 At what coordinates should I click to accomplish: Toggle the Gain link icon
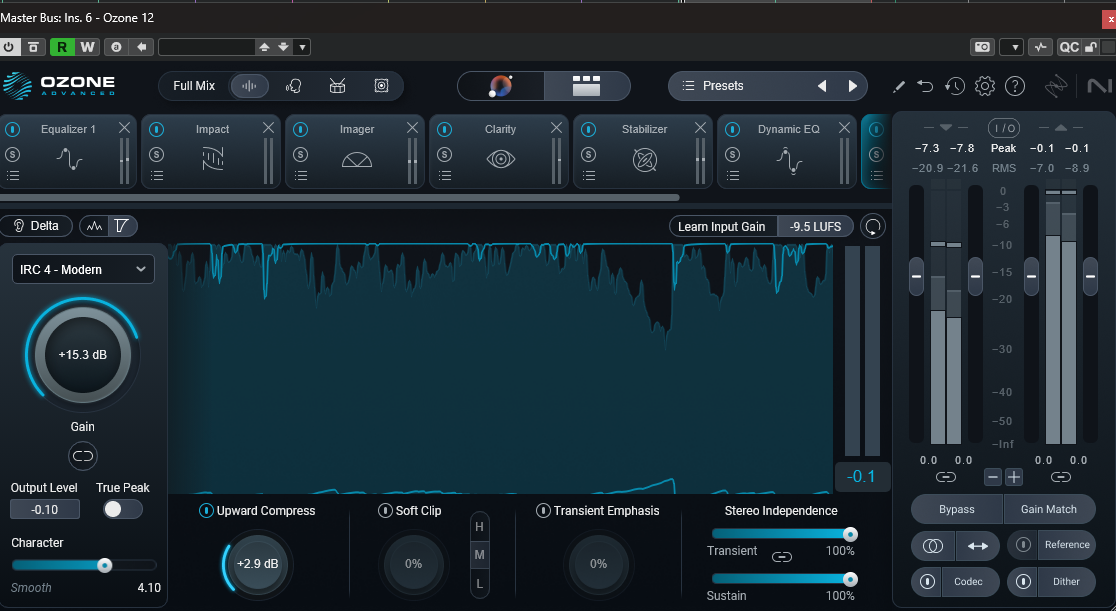[x=83, y=456]
